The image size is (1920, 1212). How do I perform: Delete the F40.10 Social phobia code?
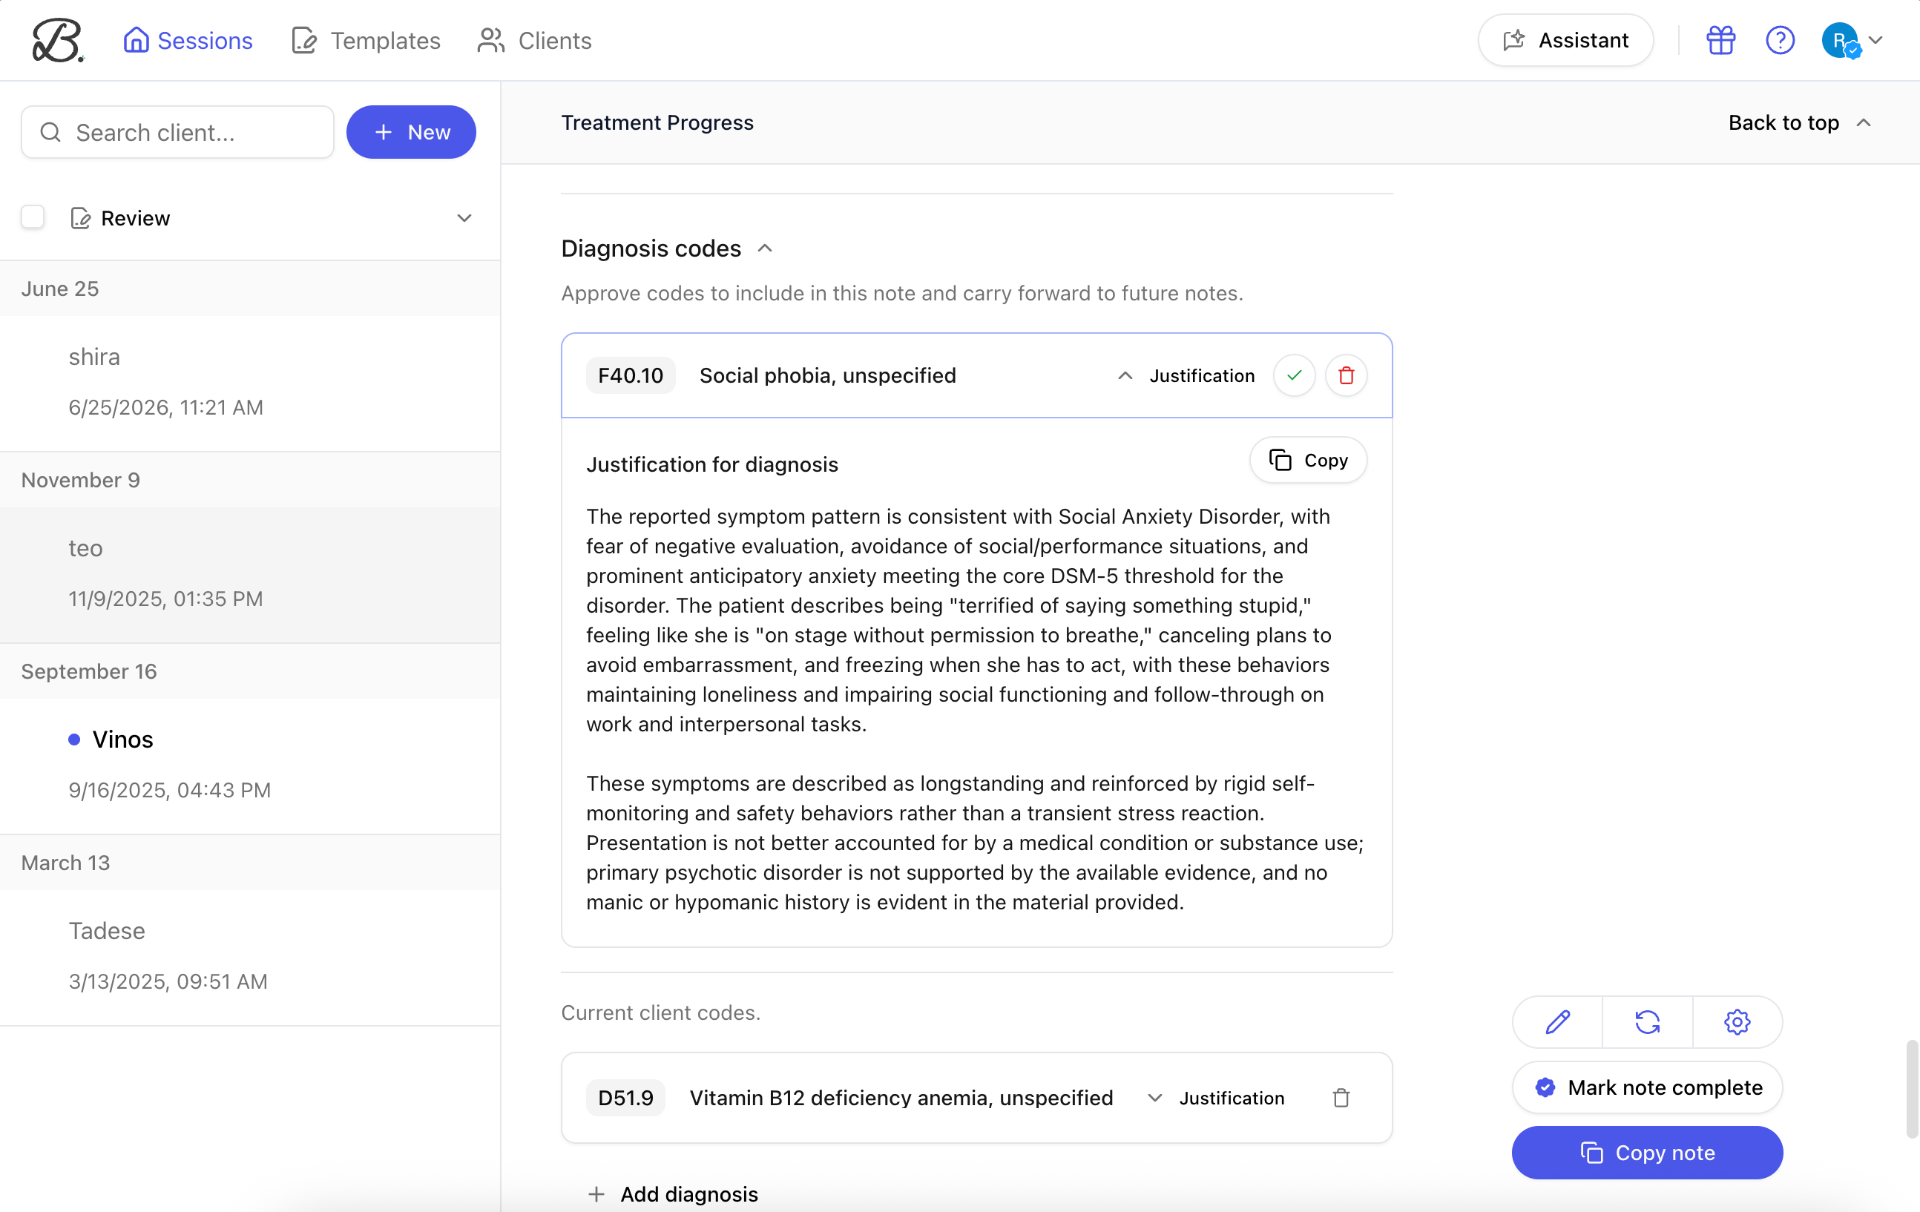pos(1346,375)
